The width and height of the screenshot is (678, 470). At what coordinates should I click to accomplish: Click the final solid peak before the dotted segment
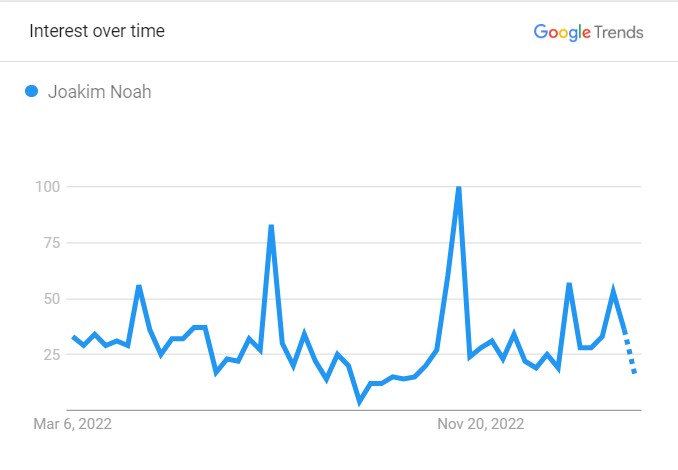613,288
